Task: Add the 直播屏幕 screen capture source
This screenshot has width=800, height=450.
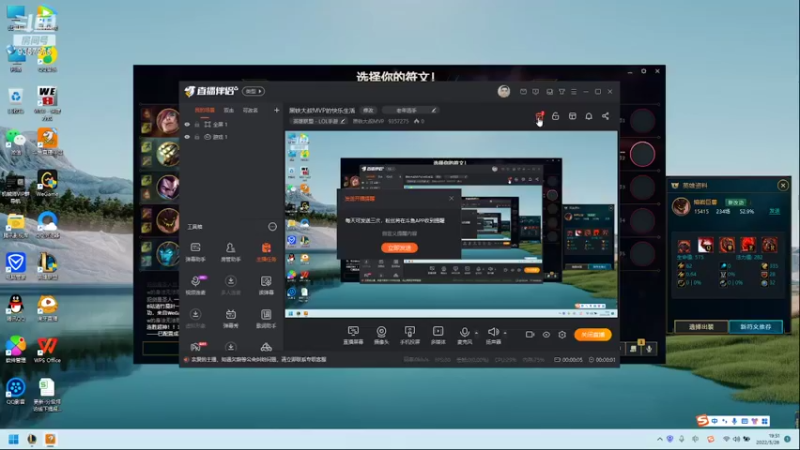Action: (x=353, y=335)
